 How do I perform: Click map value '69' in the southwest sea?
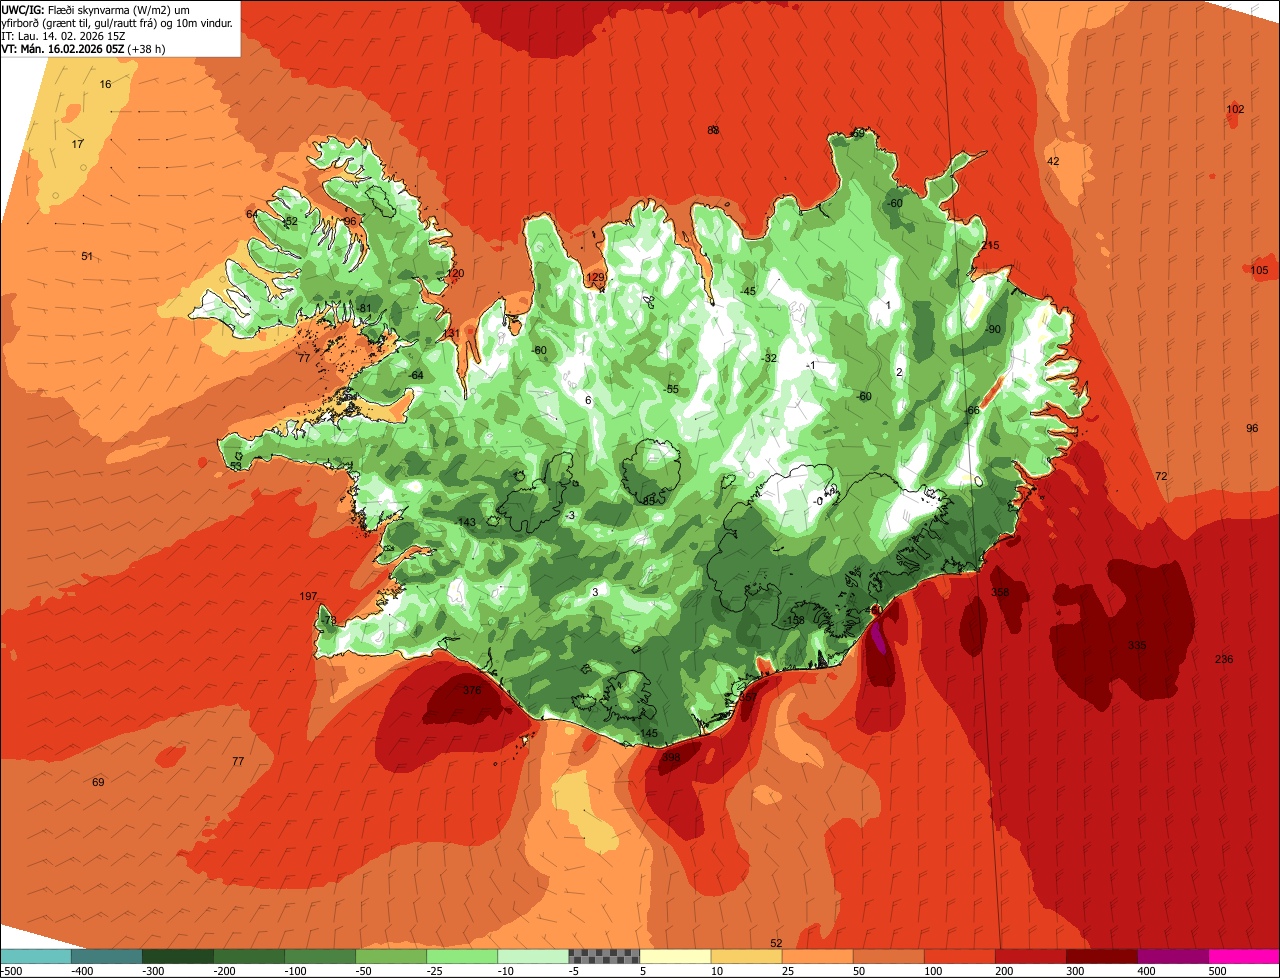[x=98, y=782]
